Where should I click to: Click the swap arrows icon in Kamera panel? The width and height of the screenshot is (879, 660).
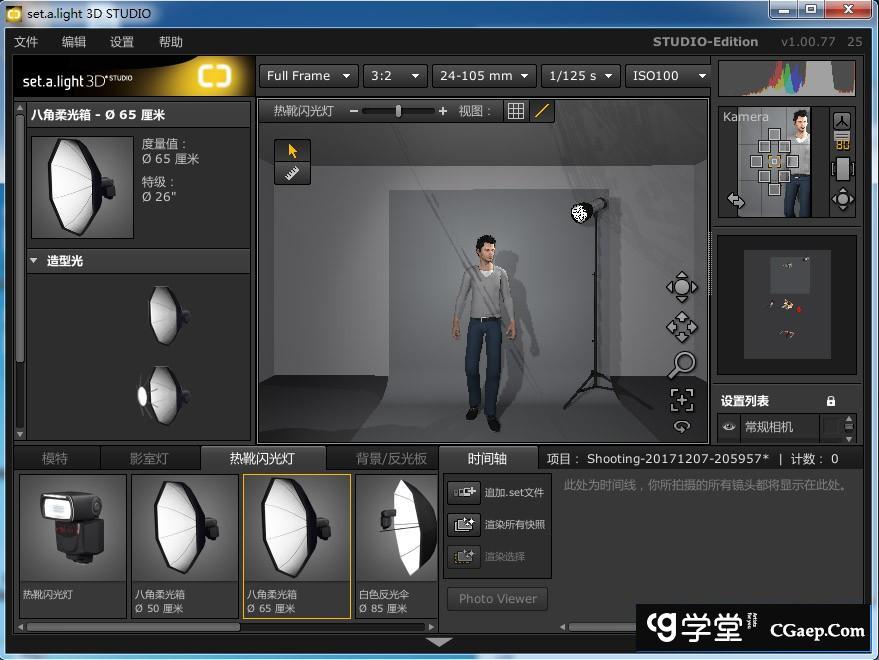click(736, 200)
